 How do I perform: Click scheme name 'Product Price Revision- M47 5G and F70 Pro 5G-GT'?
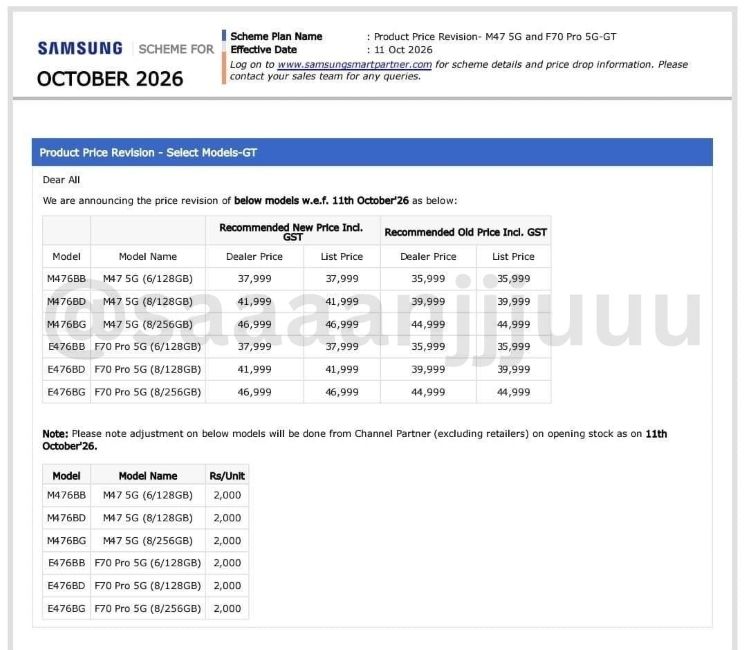[x=495, y=36]
